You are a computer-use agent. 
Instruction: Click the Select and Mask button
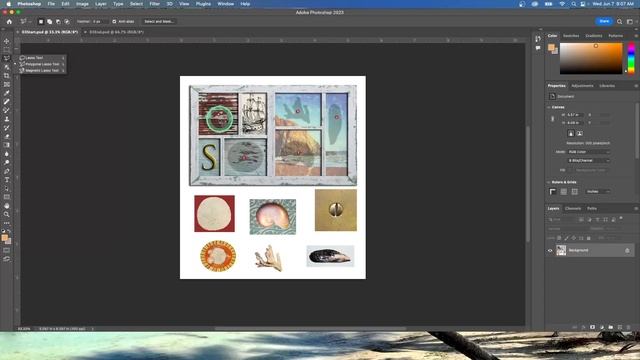[159, 21]
